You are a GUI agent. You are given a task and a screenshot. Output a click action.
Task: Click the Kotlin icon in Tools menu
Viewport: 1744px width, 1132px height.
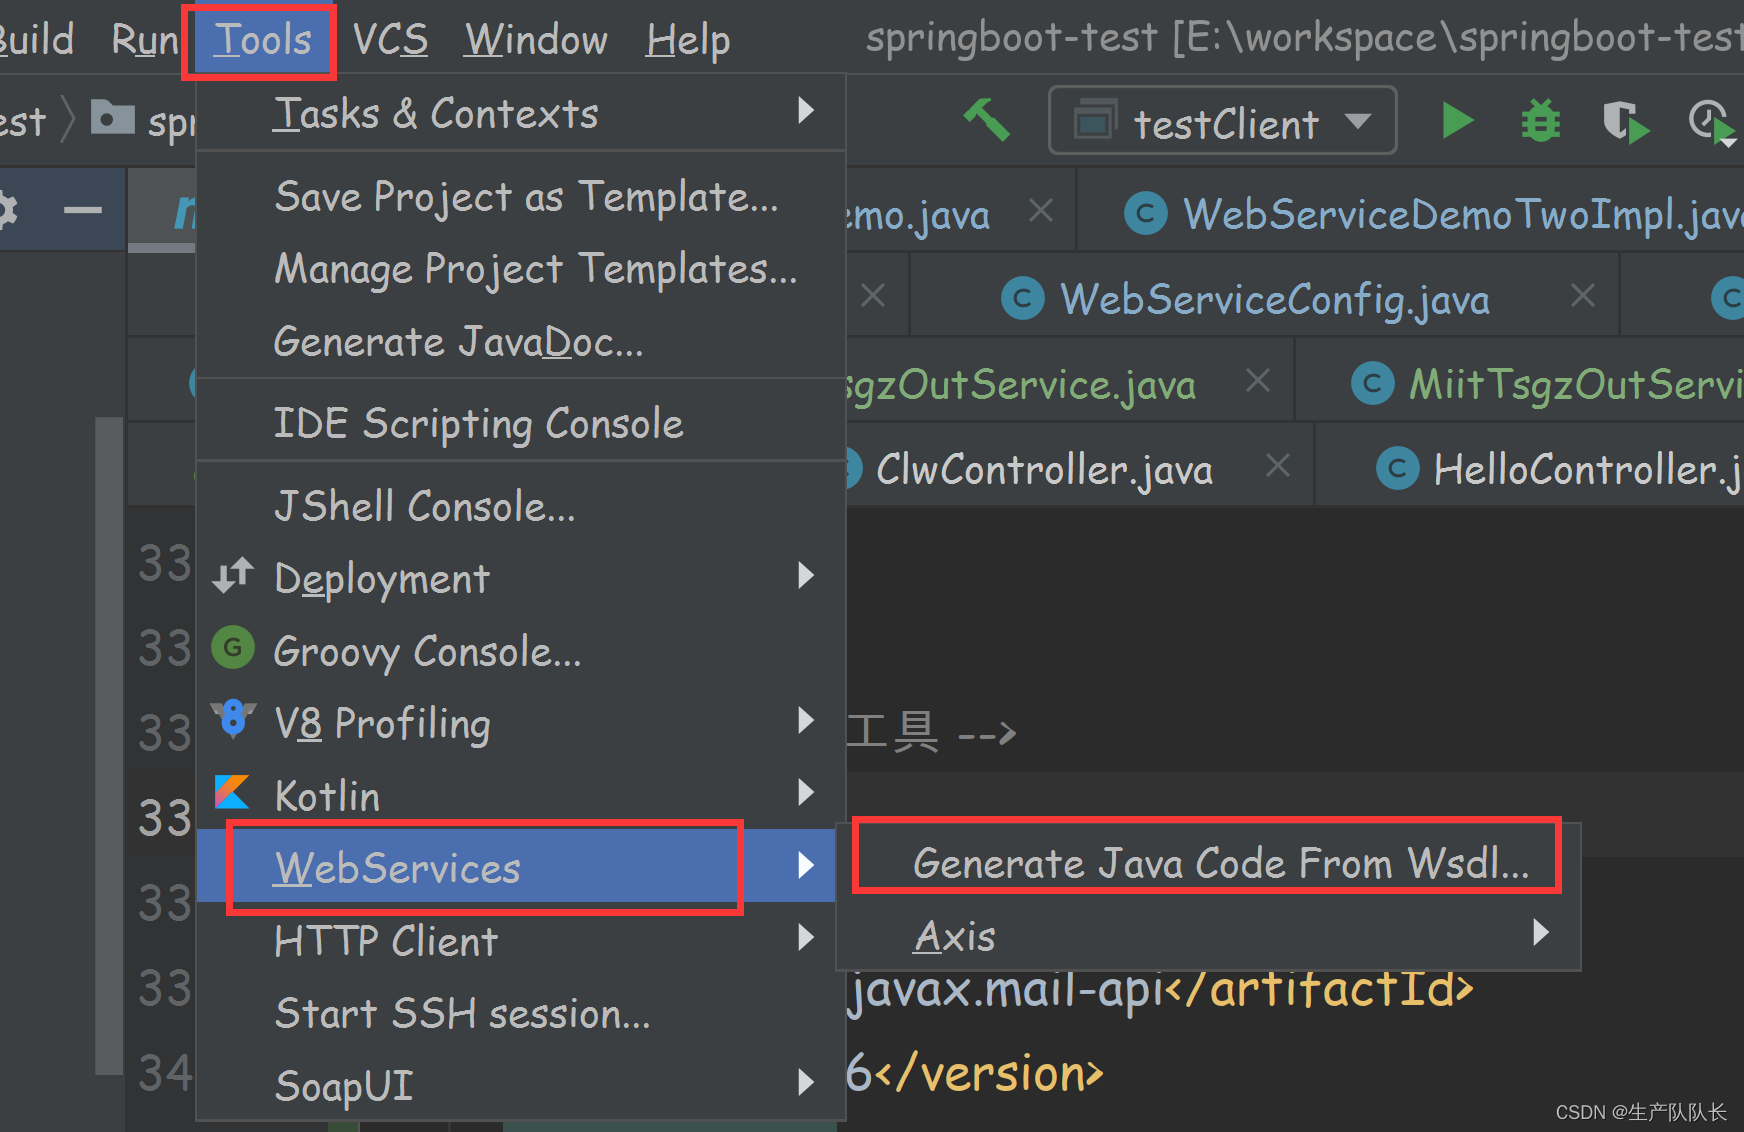click(231, 792)
